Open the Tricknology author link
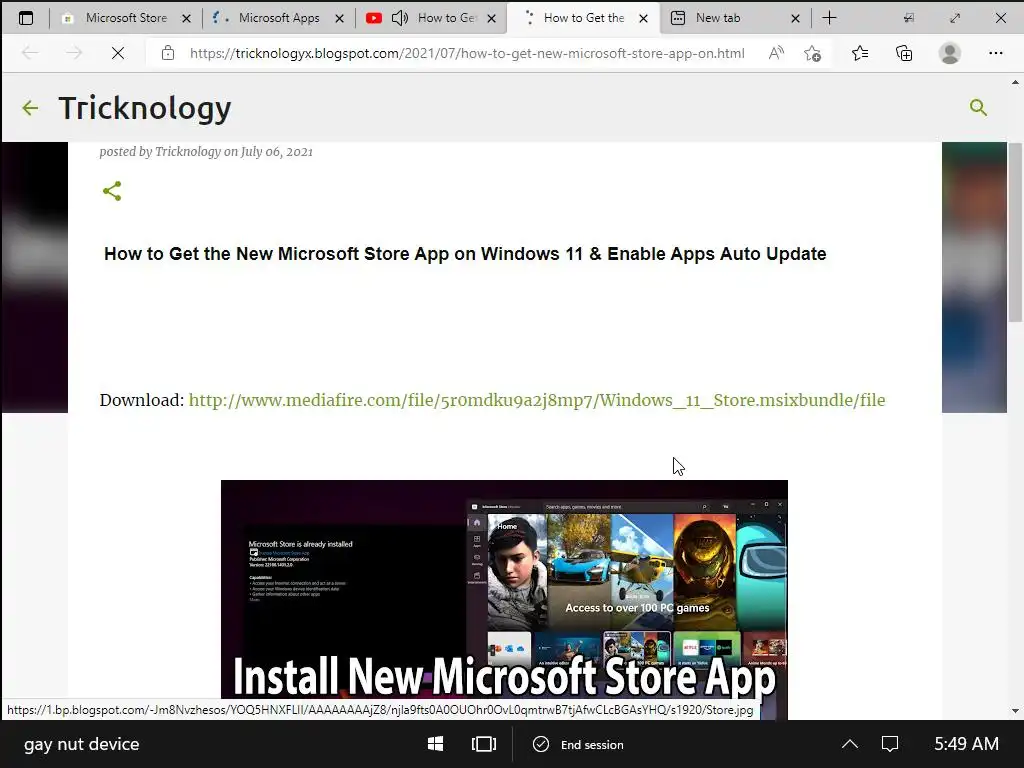 pyautogui.click(x=188, y=152)
